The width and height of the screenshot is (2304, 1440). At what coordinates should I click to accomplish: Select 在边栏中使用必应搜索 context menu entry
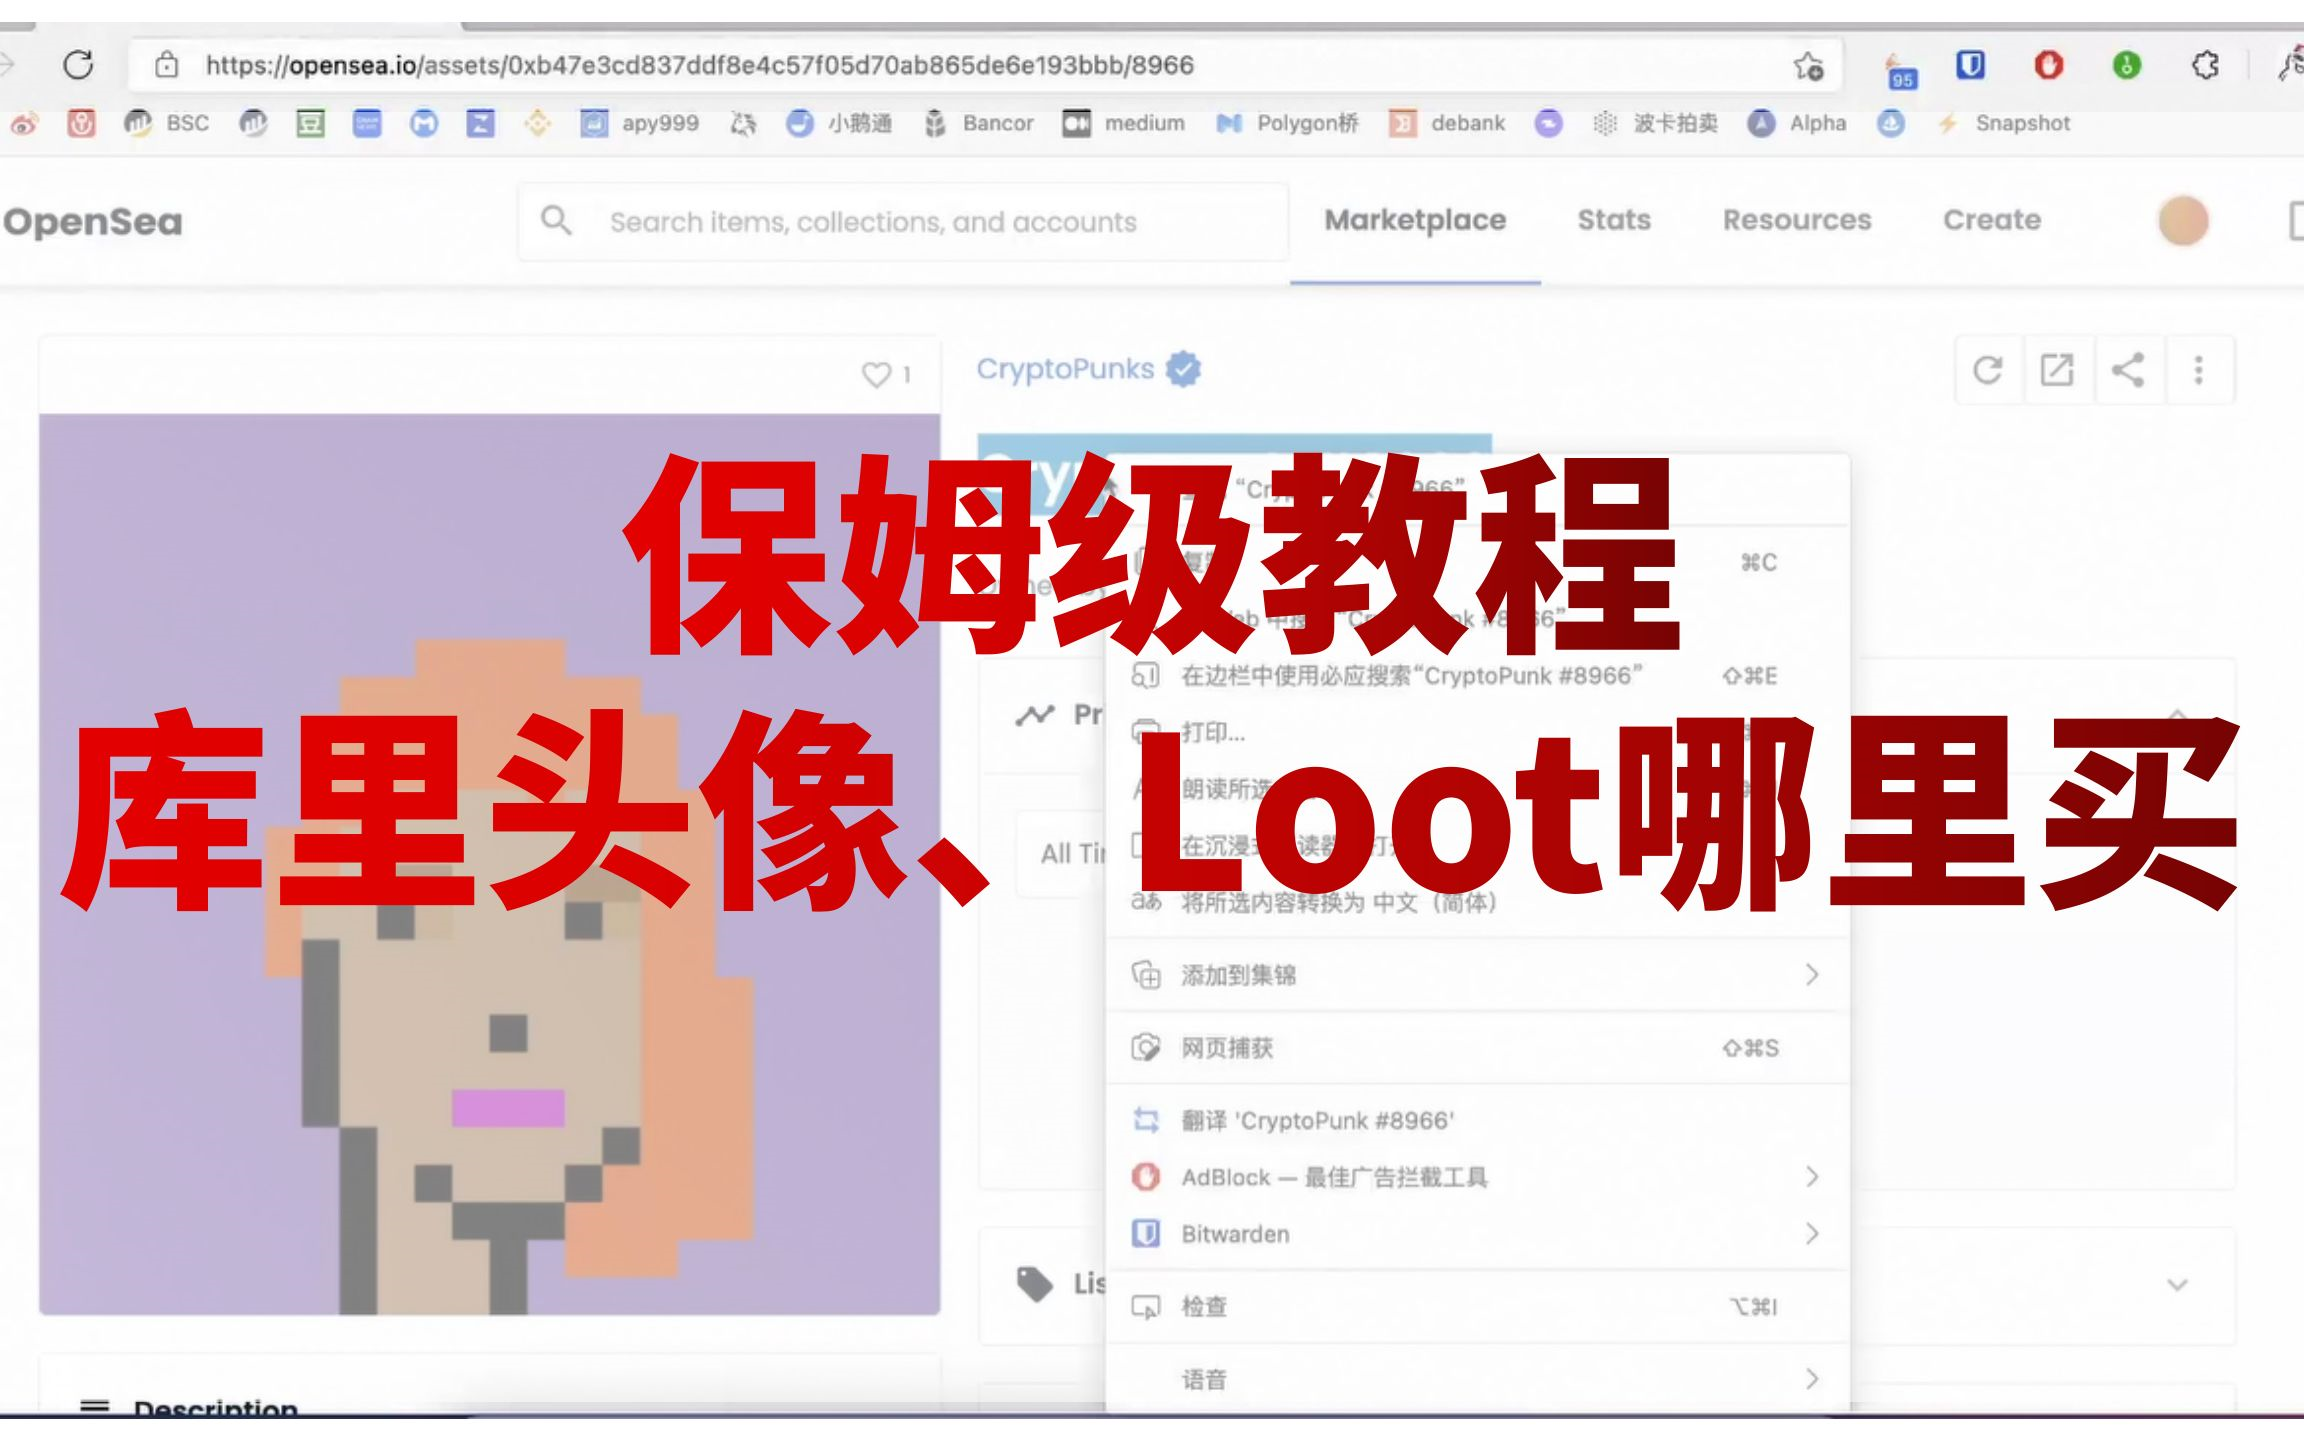[x=1477, y=676]
